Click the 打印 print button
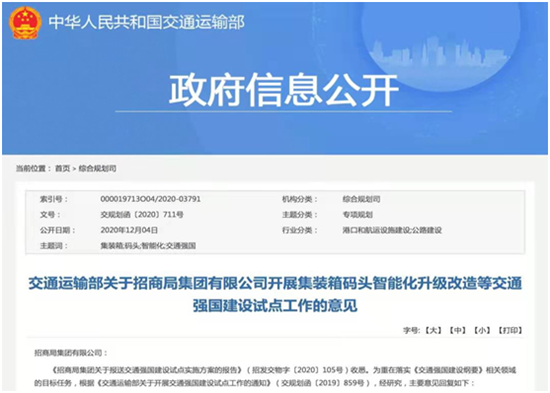Screen dimensions: 550x393 [x=510, y=330]
